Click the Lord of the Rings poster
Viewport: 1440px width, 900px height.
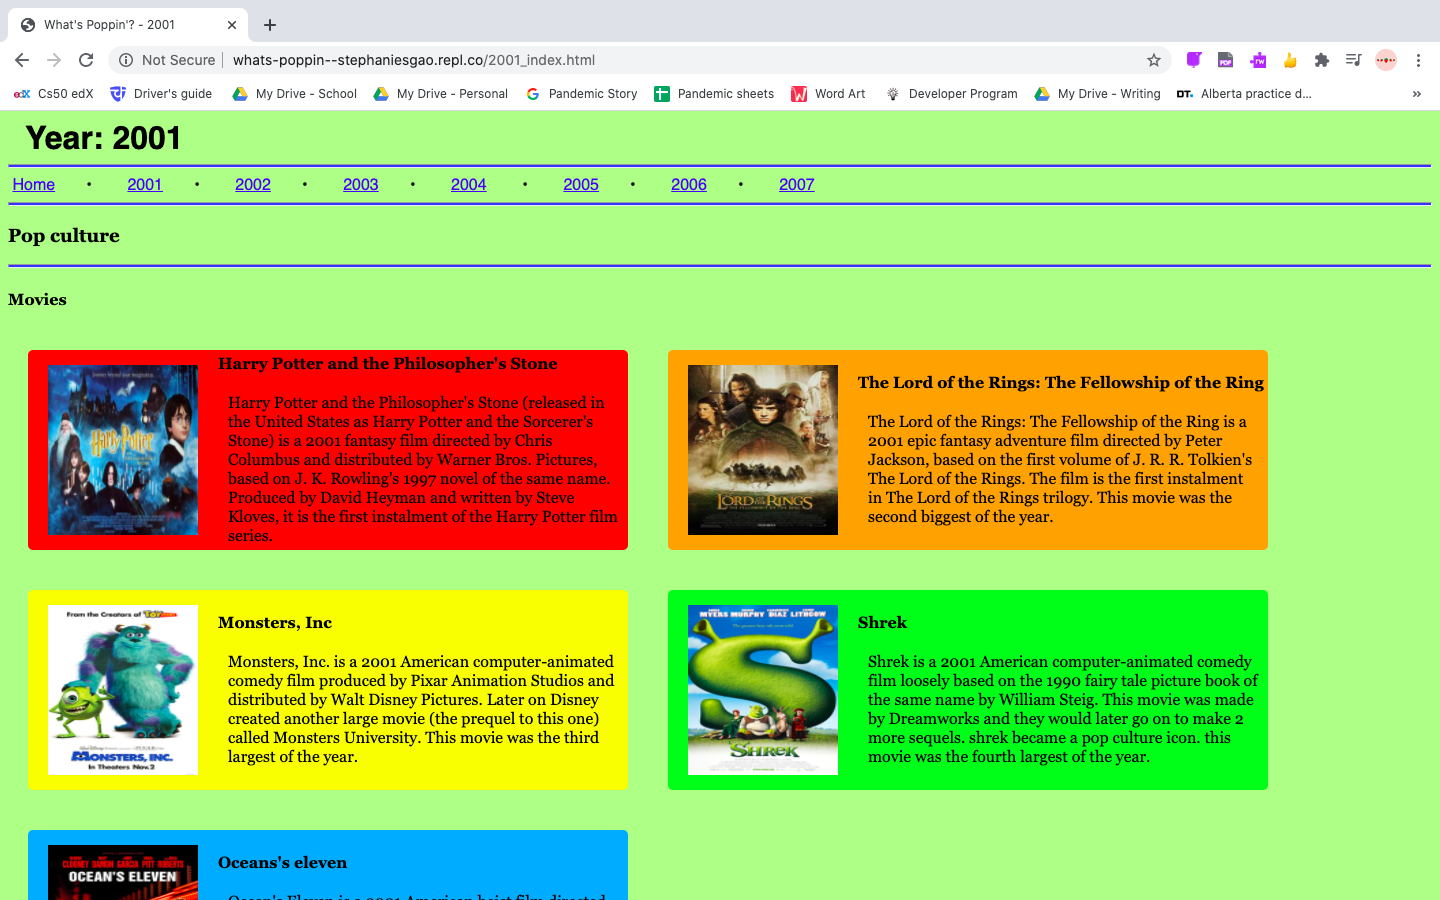763,450
